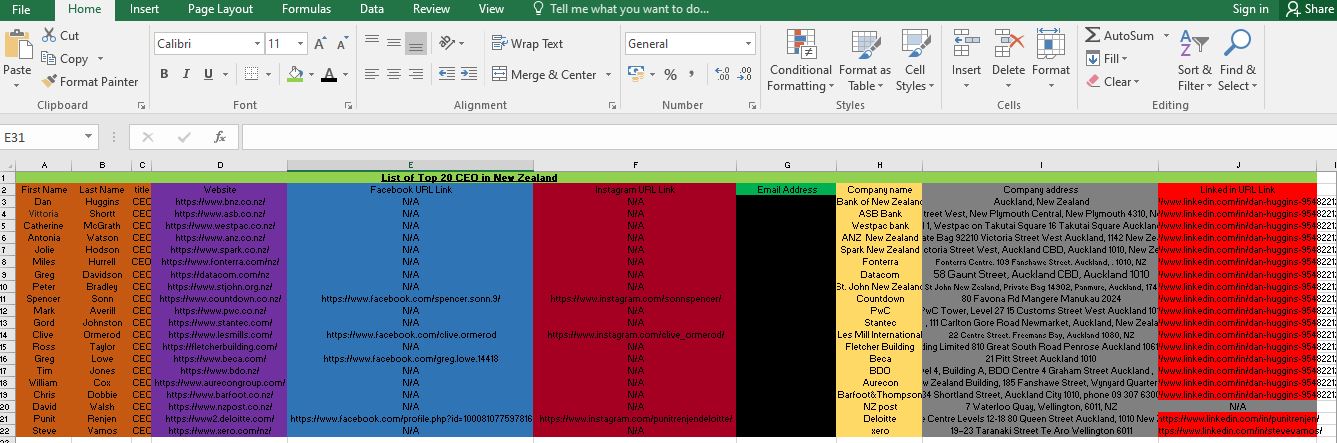The height and width of the screenshot is (443, 1337).
Task: Open the General number format dropdown
Action: (x=748, y=44)
